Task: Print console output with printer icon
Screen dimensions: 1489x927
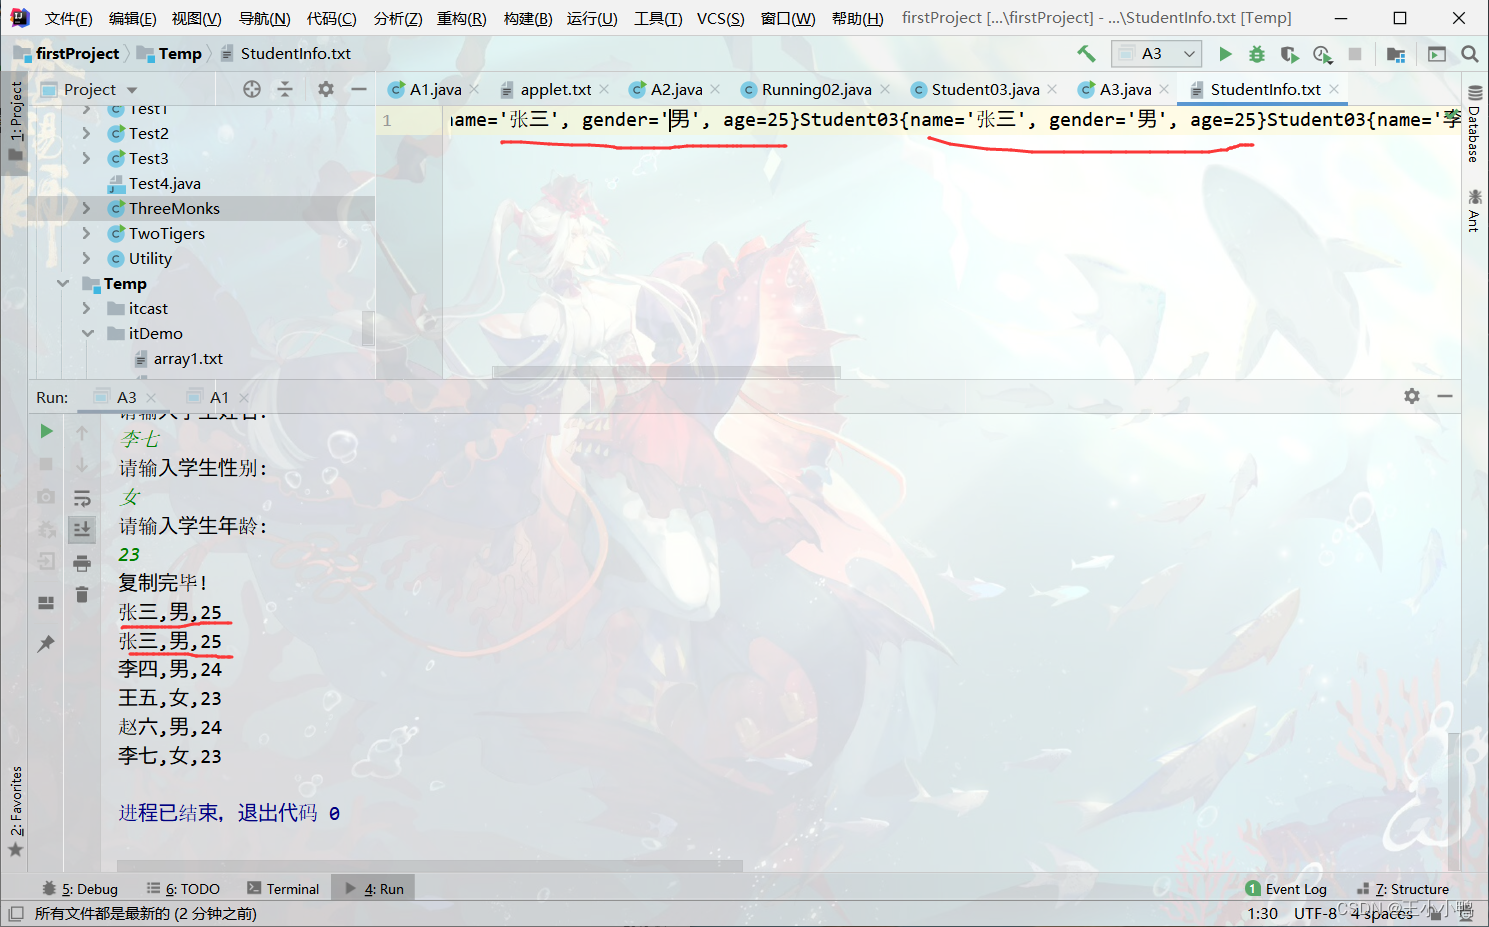Action: coord(82,564)
